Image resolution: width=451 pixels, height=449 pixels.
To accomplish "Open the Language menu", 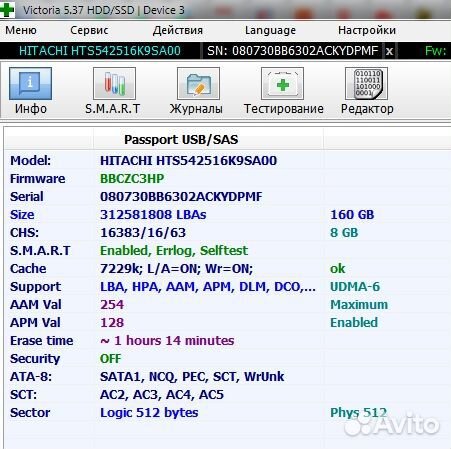I will click(270, 31).
